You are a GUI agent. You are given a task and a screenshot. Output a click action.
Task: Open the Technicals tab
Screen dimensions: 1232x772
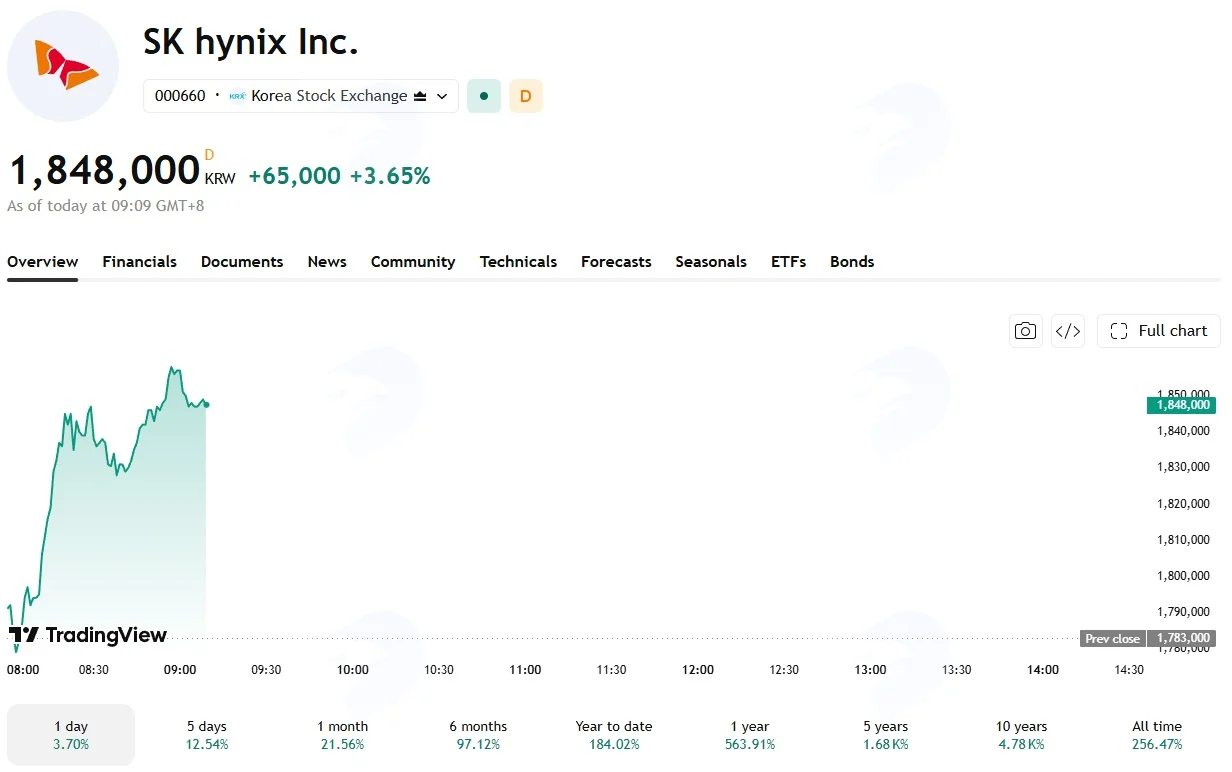click(518, 262)
